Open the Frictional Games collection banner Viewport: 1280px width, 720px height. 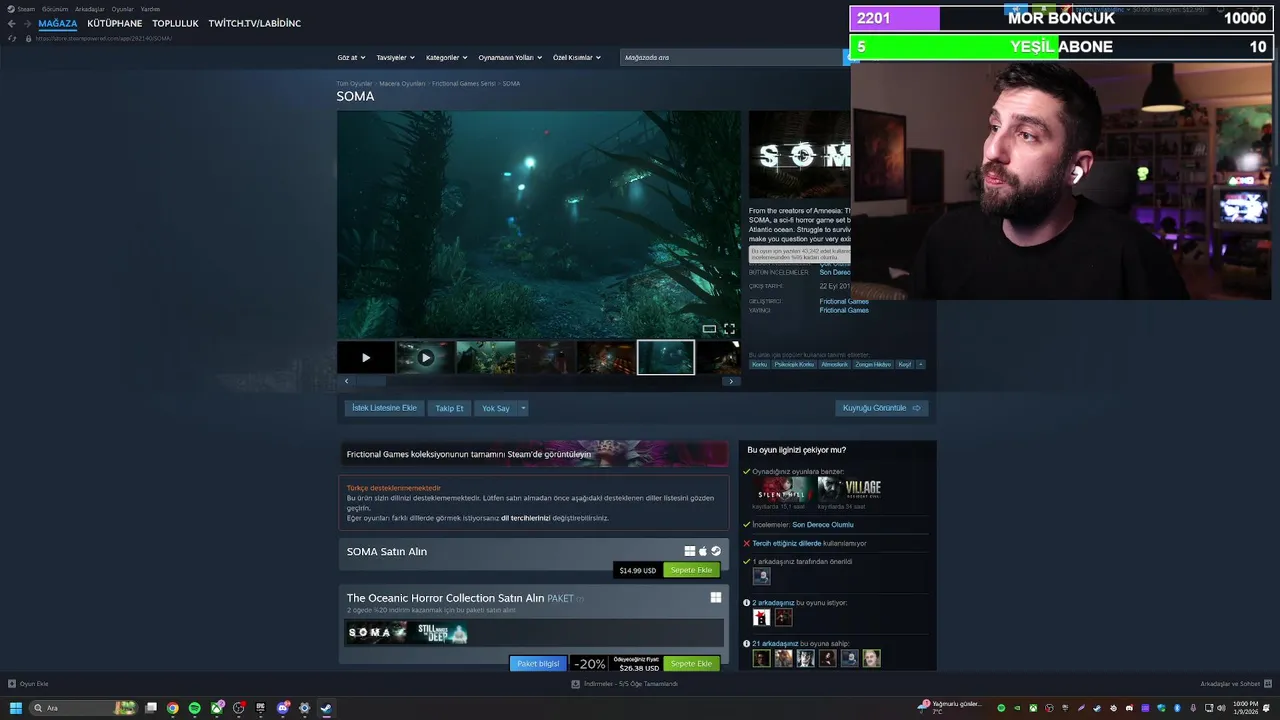coord(534,454)
